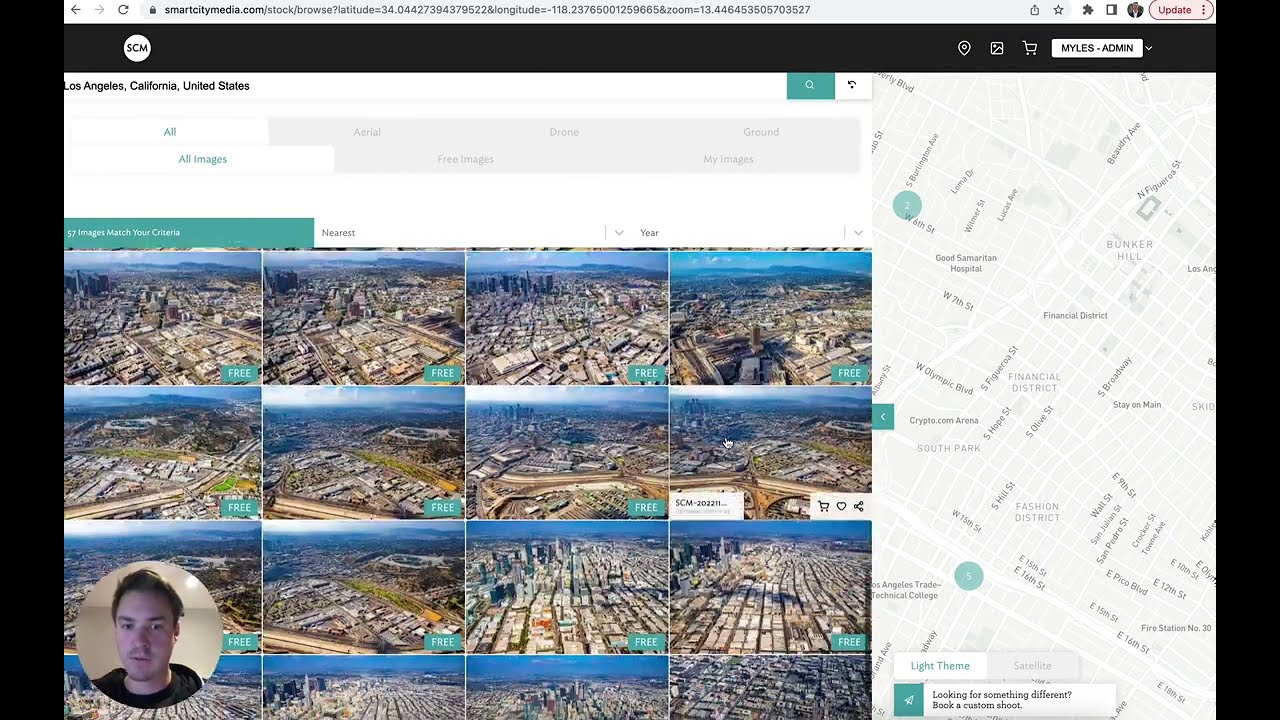The height and width of the screenshot is (720, 1280).
Task: Click the browser address bar URL
Action: tap(487, 10)
